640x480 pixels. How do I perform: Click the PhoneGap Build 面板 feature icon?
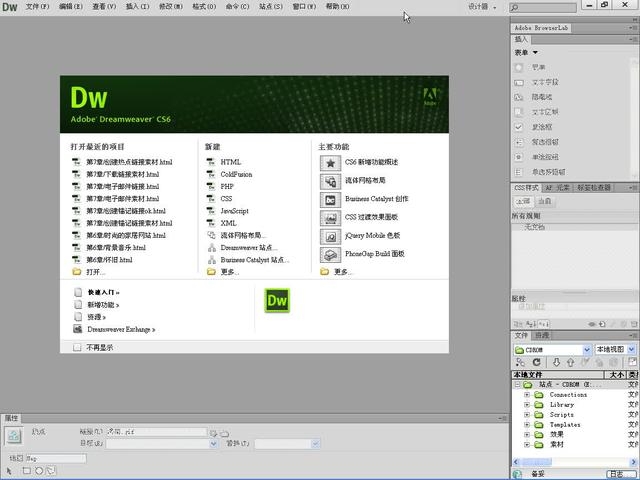point(330,255)
